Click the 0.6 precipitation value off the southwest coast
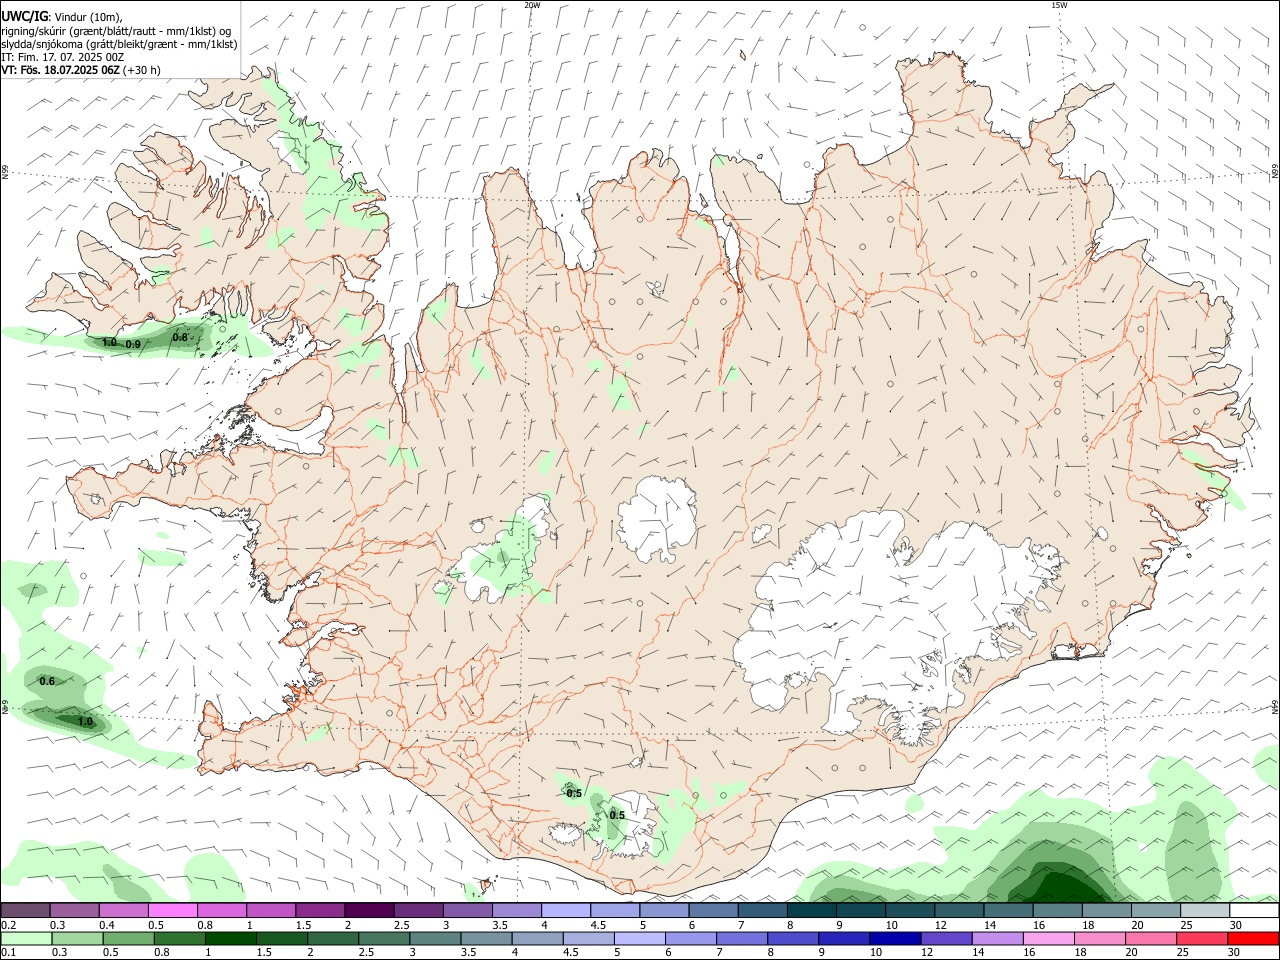Screen dimensions: 1280x960 (x=47, y=681)
